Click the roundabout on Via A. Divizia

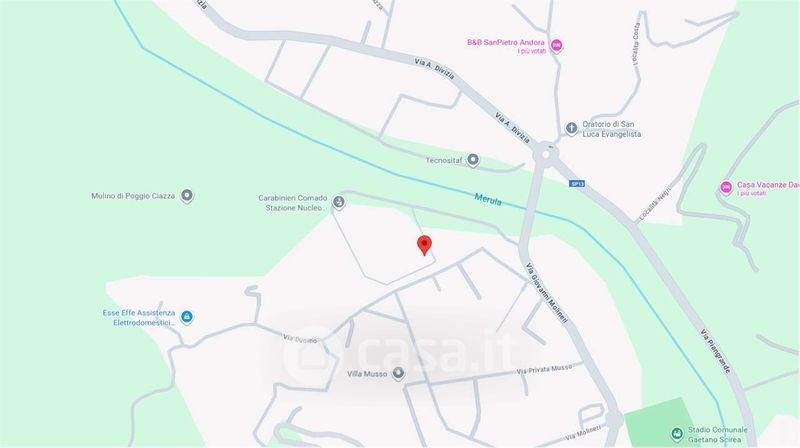545,153
